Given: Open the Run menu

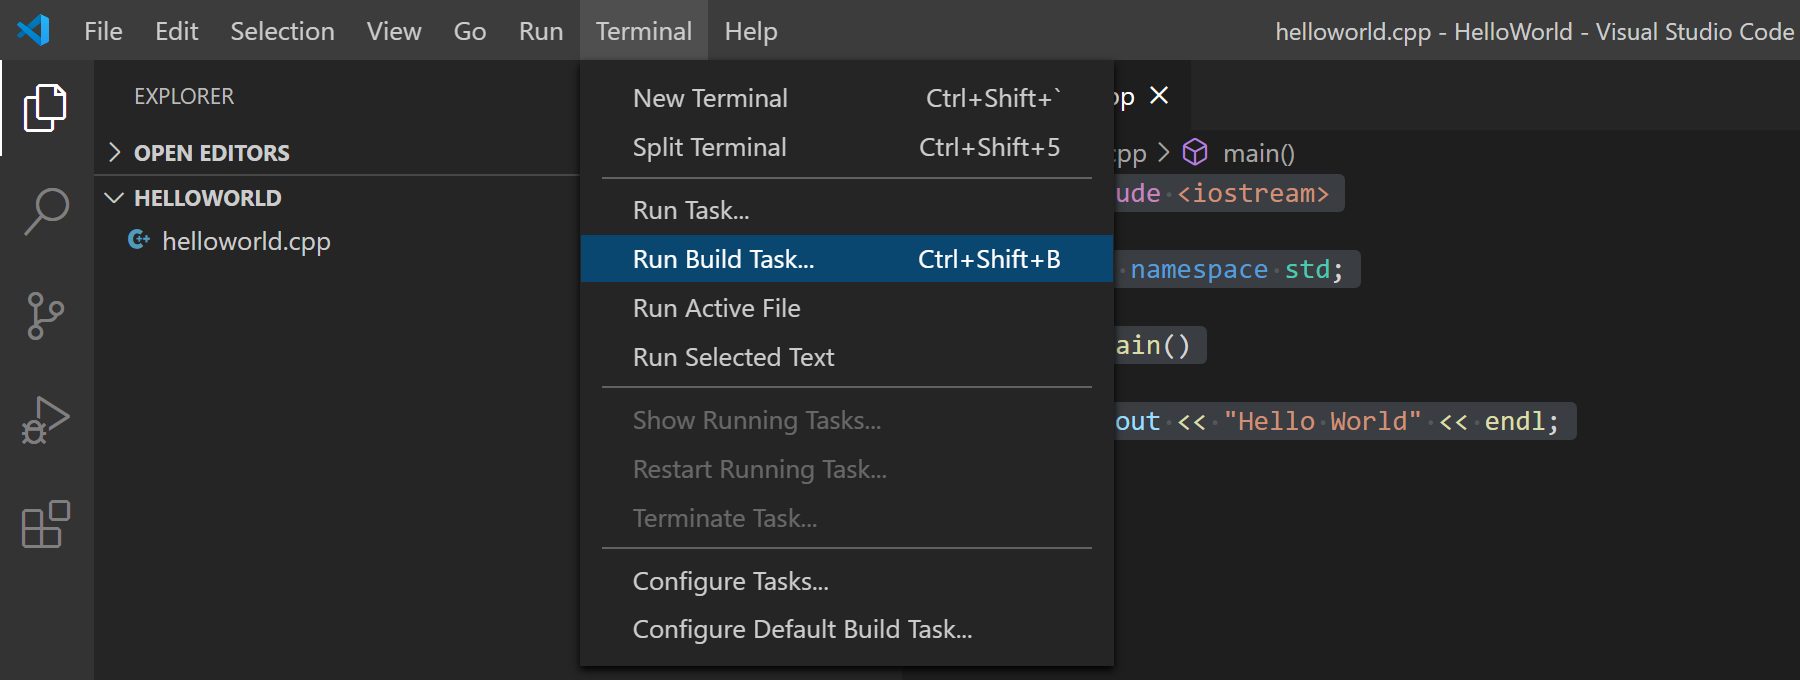Looking at the screenshot, I should 540,30.
